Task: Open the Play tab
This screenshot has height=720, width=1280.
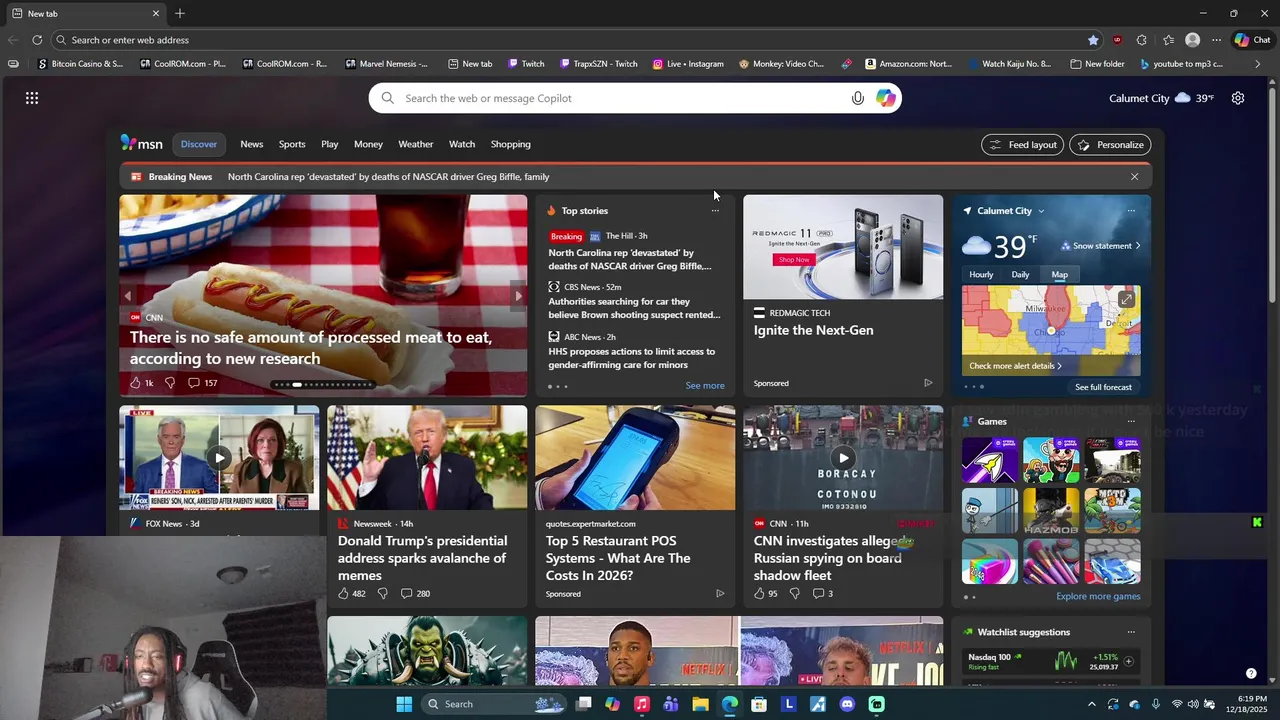Action: point(329,144)
